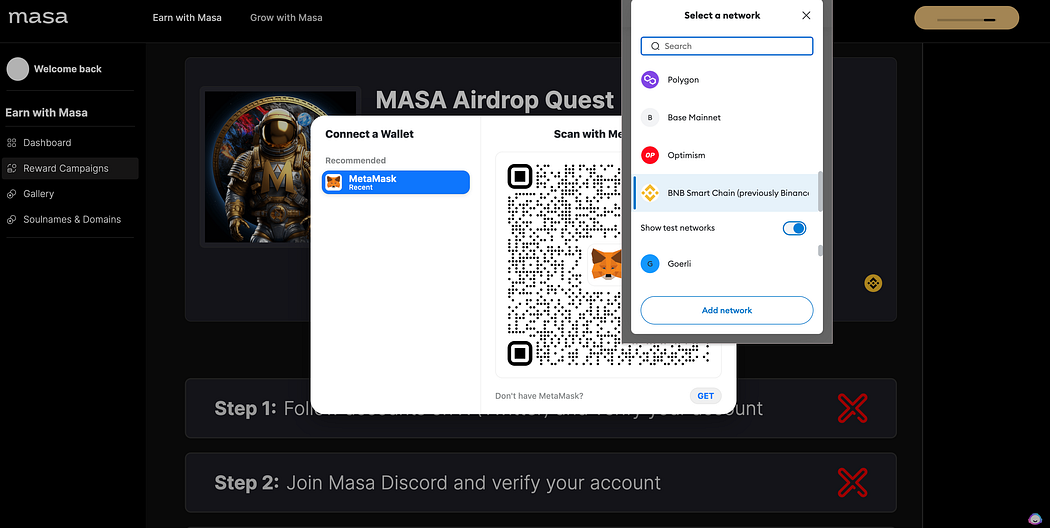Select Polygon network
This screenshot has width=1050, height=528.
tap(726, 80)
